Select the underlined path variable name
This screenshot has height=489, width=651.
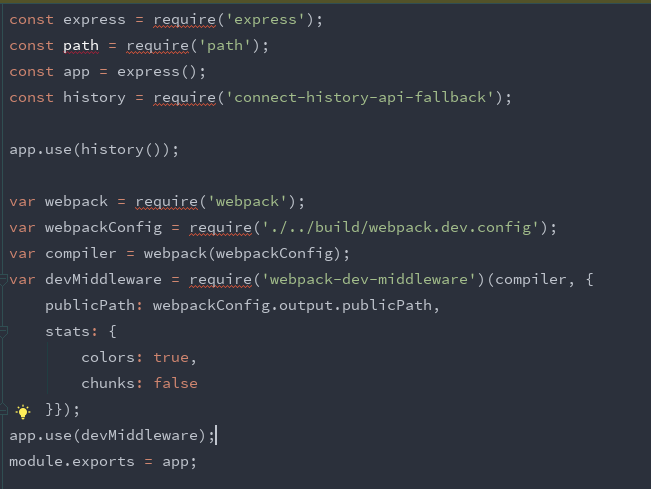(81, 46)
